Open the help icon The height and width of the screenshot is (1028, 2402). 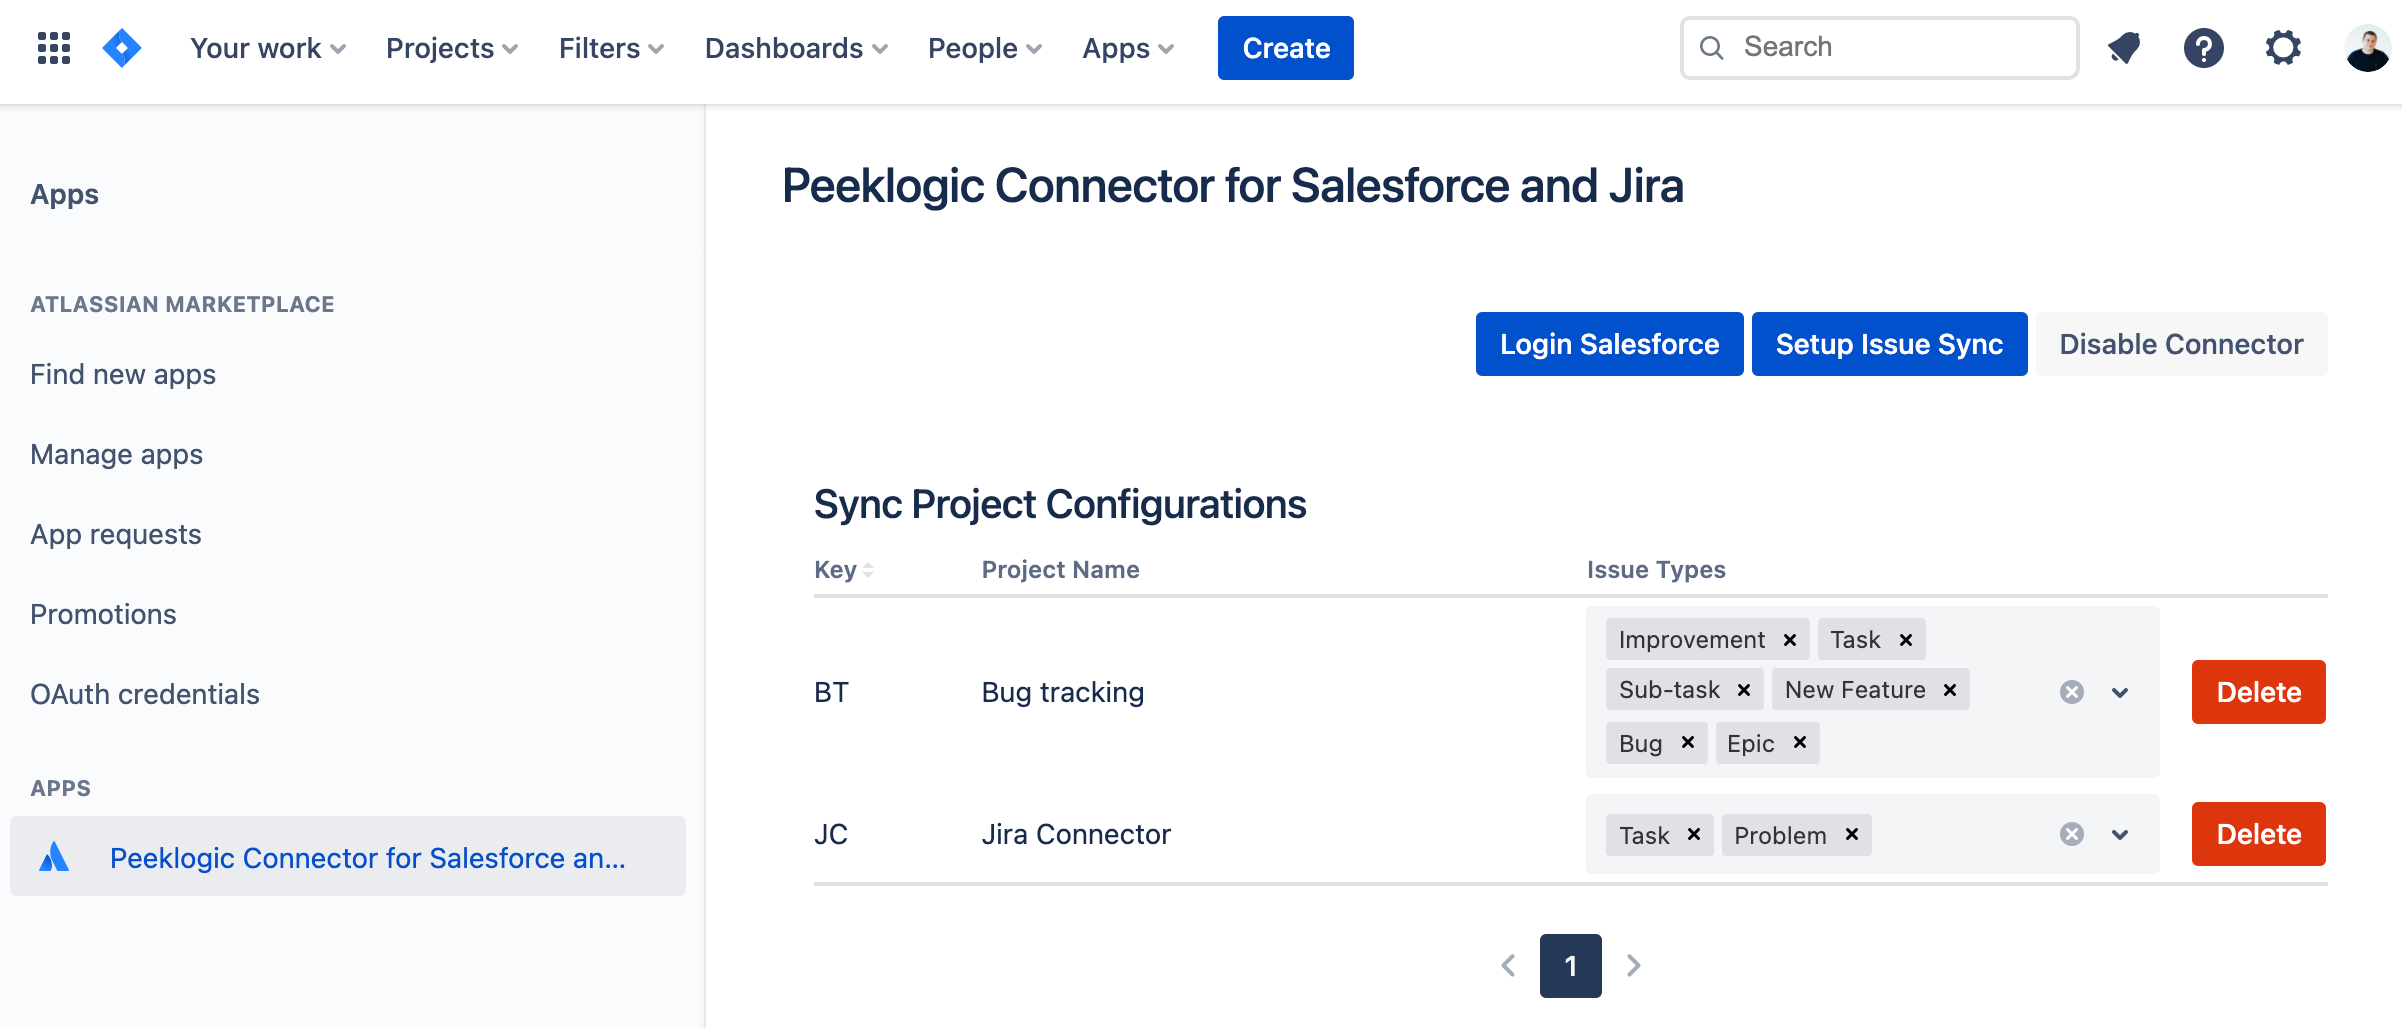click(x=2203, y=47)
